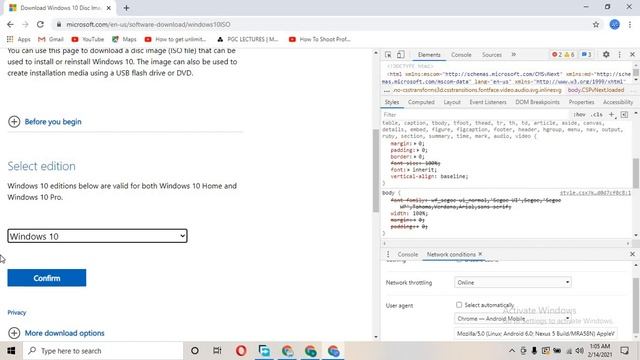640x360 pixels.
Task: Switch to the Sources tab
Action: point(491,55)
